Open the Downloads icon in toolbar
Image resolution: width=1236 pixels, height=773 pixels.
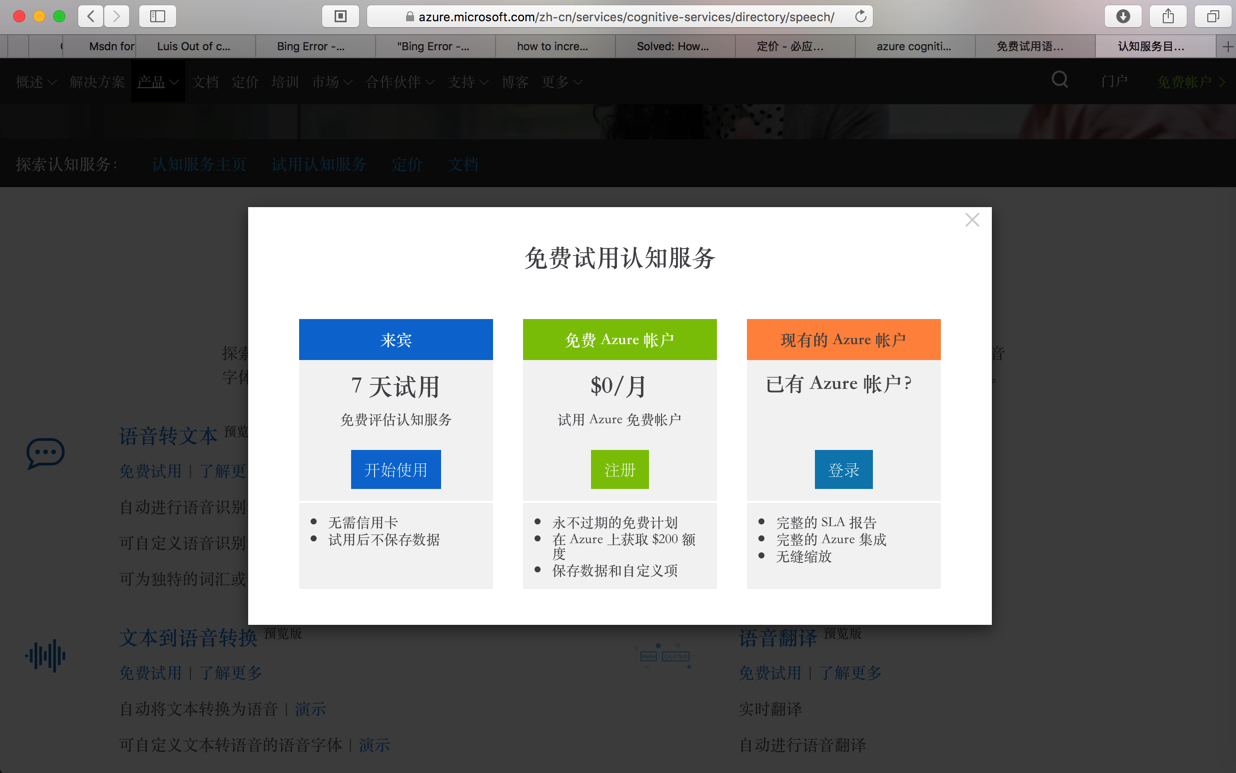tap(1123, 16)
